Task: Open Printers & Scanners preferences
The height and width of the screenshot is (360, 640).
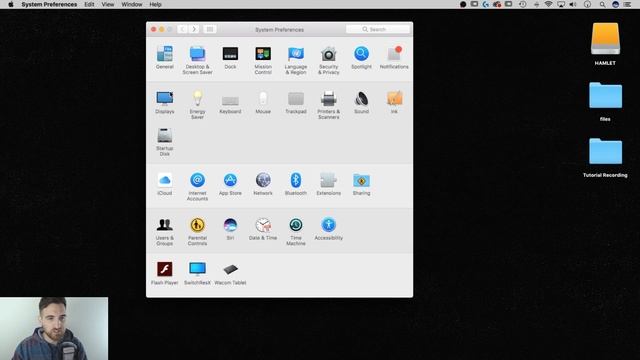Action: (x=329, y=105)
